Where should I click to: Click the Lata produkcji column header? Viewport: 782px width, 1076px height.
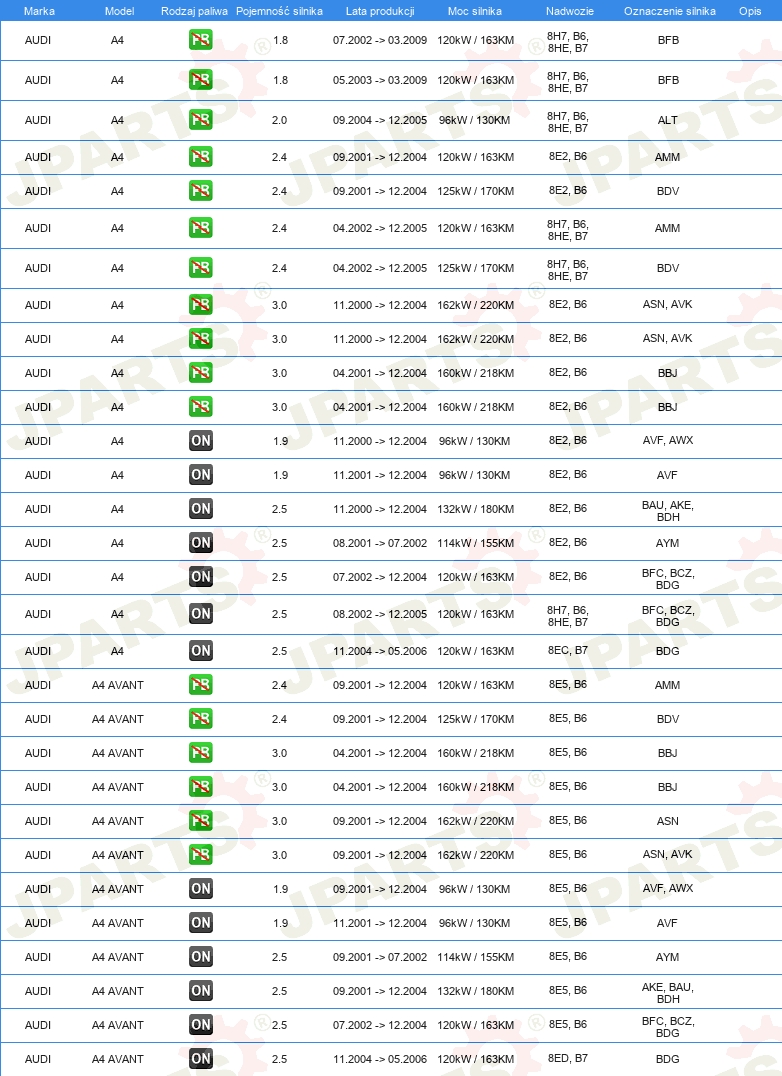point(379,11)
